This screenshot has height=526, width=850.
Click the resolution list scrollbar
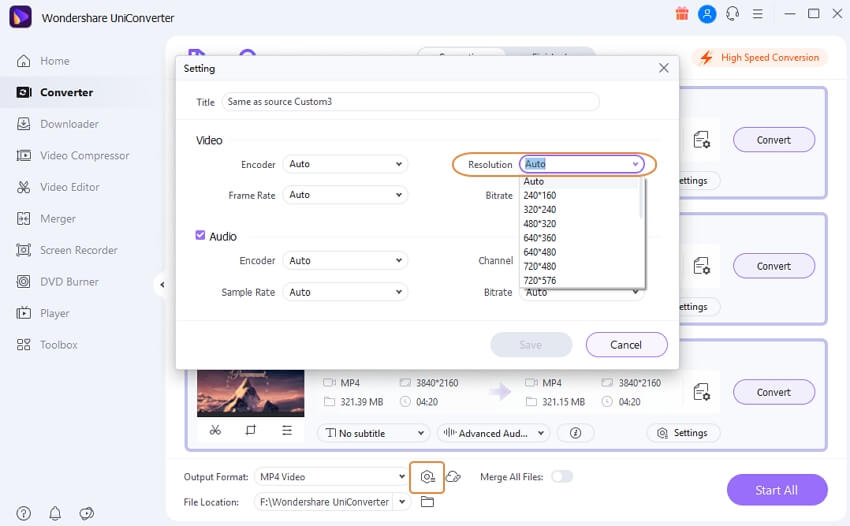[641, 198]
